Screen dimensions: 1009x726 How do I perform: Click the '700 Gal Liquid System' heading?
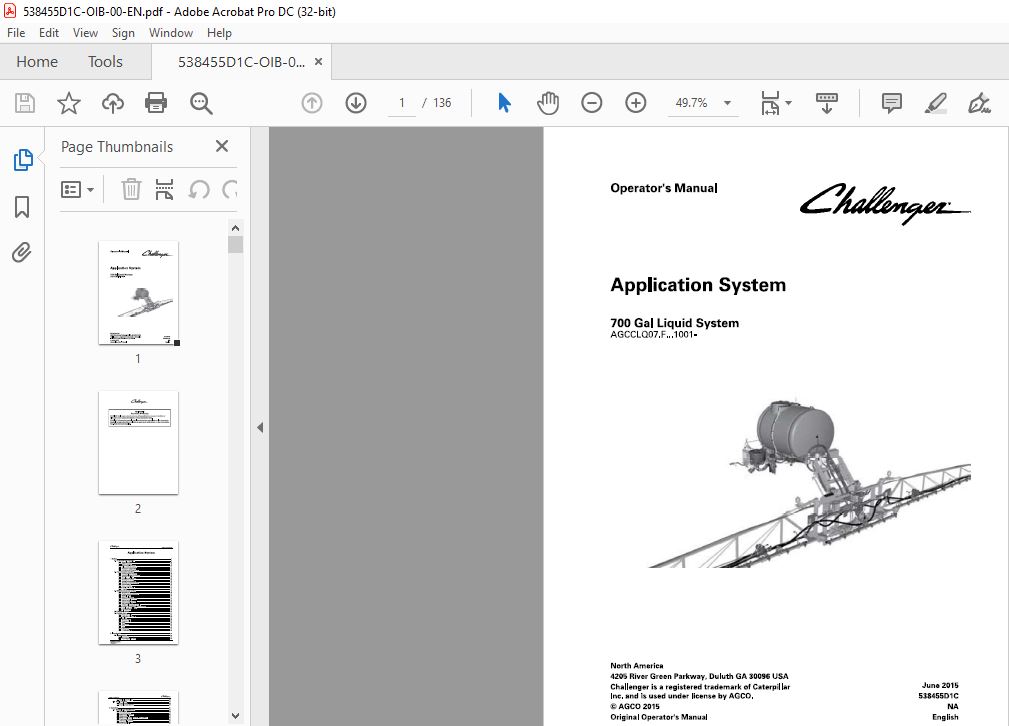tap(674, 323)
